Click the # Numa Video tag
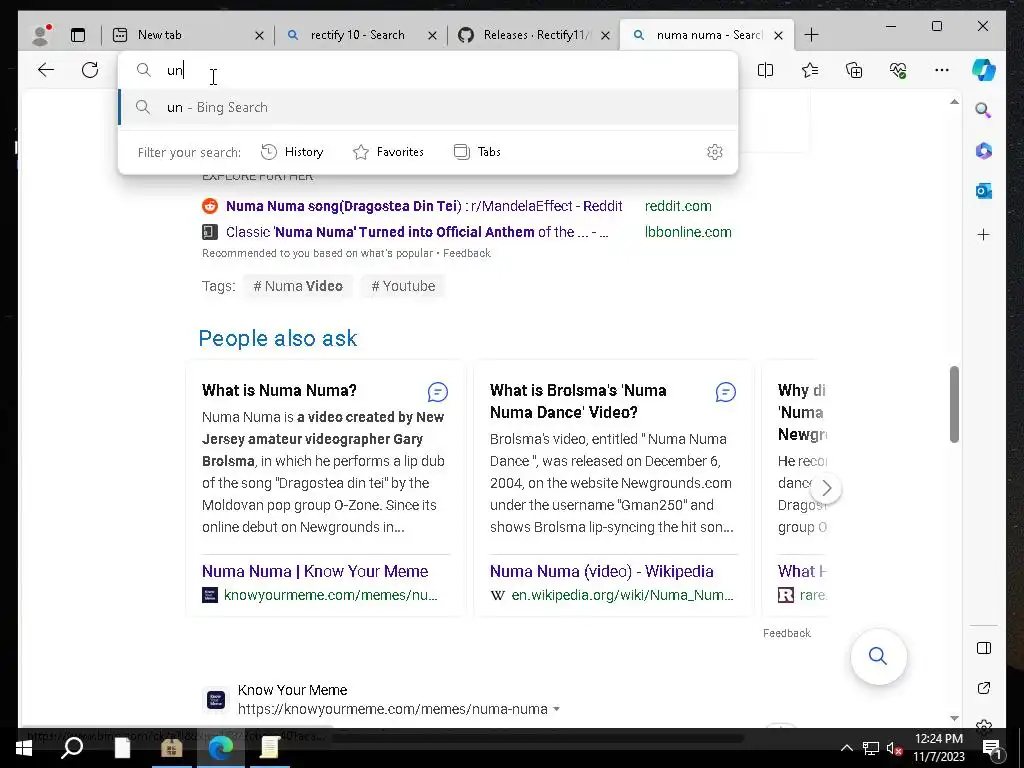Image resolution: width=1024 pixels, height=768 pixels. click(298, 286)
